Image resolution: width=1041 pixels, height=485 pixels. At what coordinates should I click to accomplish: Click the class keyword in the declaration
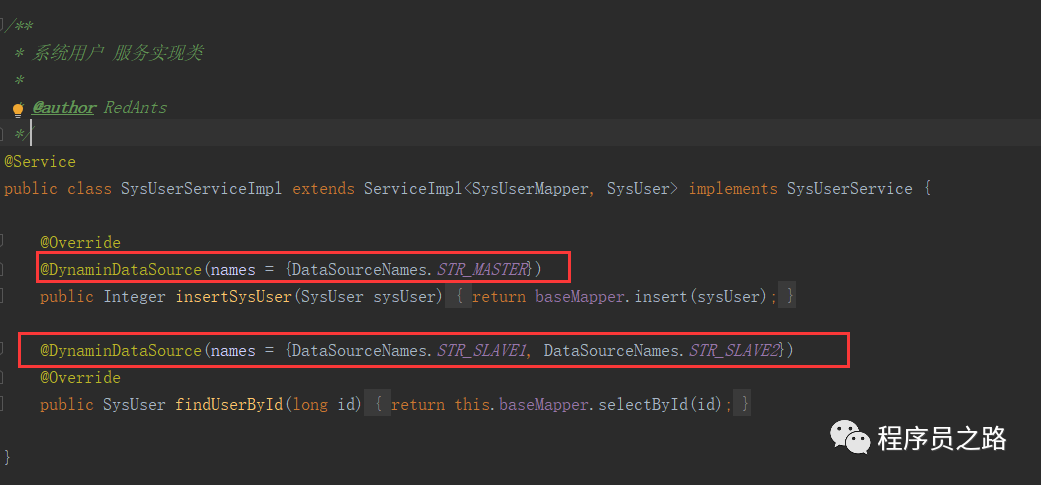(x=89, y=189)
